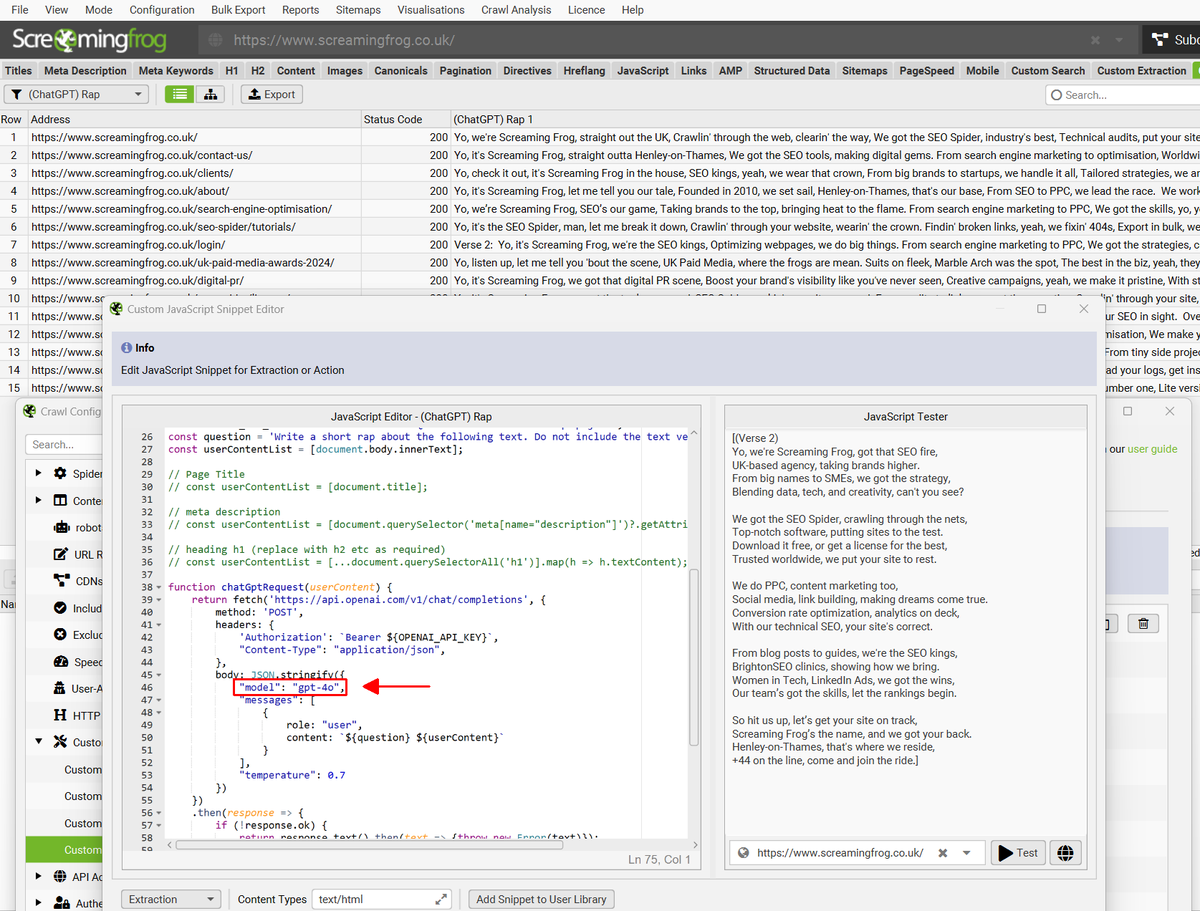Expand the Authentication section

tap(38, 903)
